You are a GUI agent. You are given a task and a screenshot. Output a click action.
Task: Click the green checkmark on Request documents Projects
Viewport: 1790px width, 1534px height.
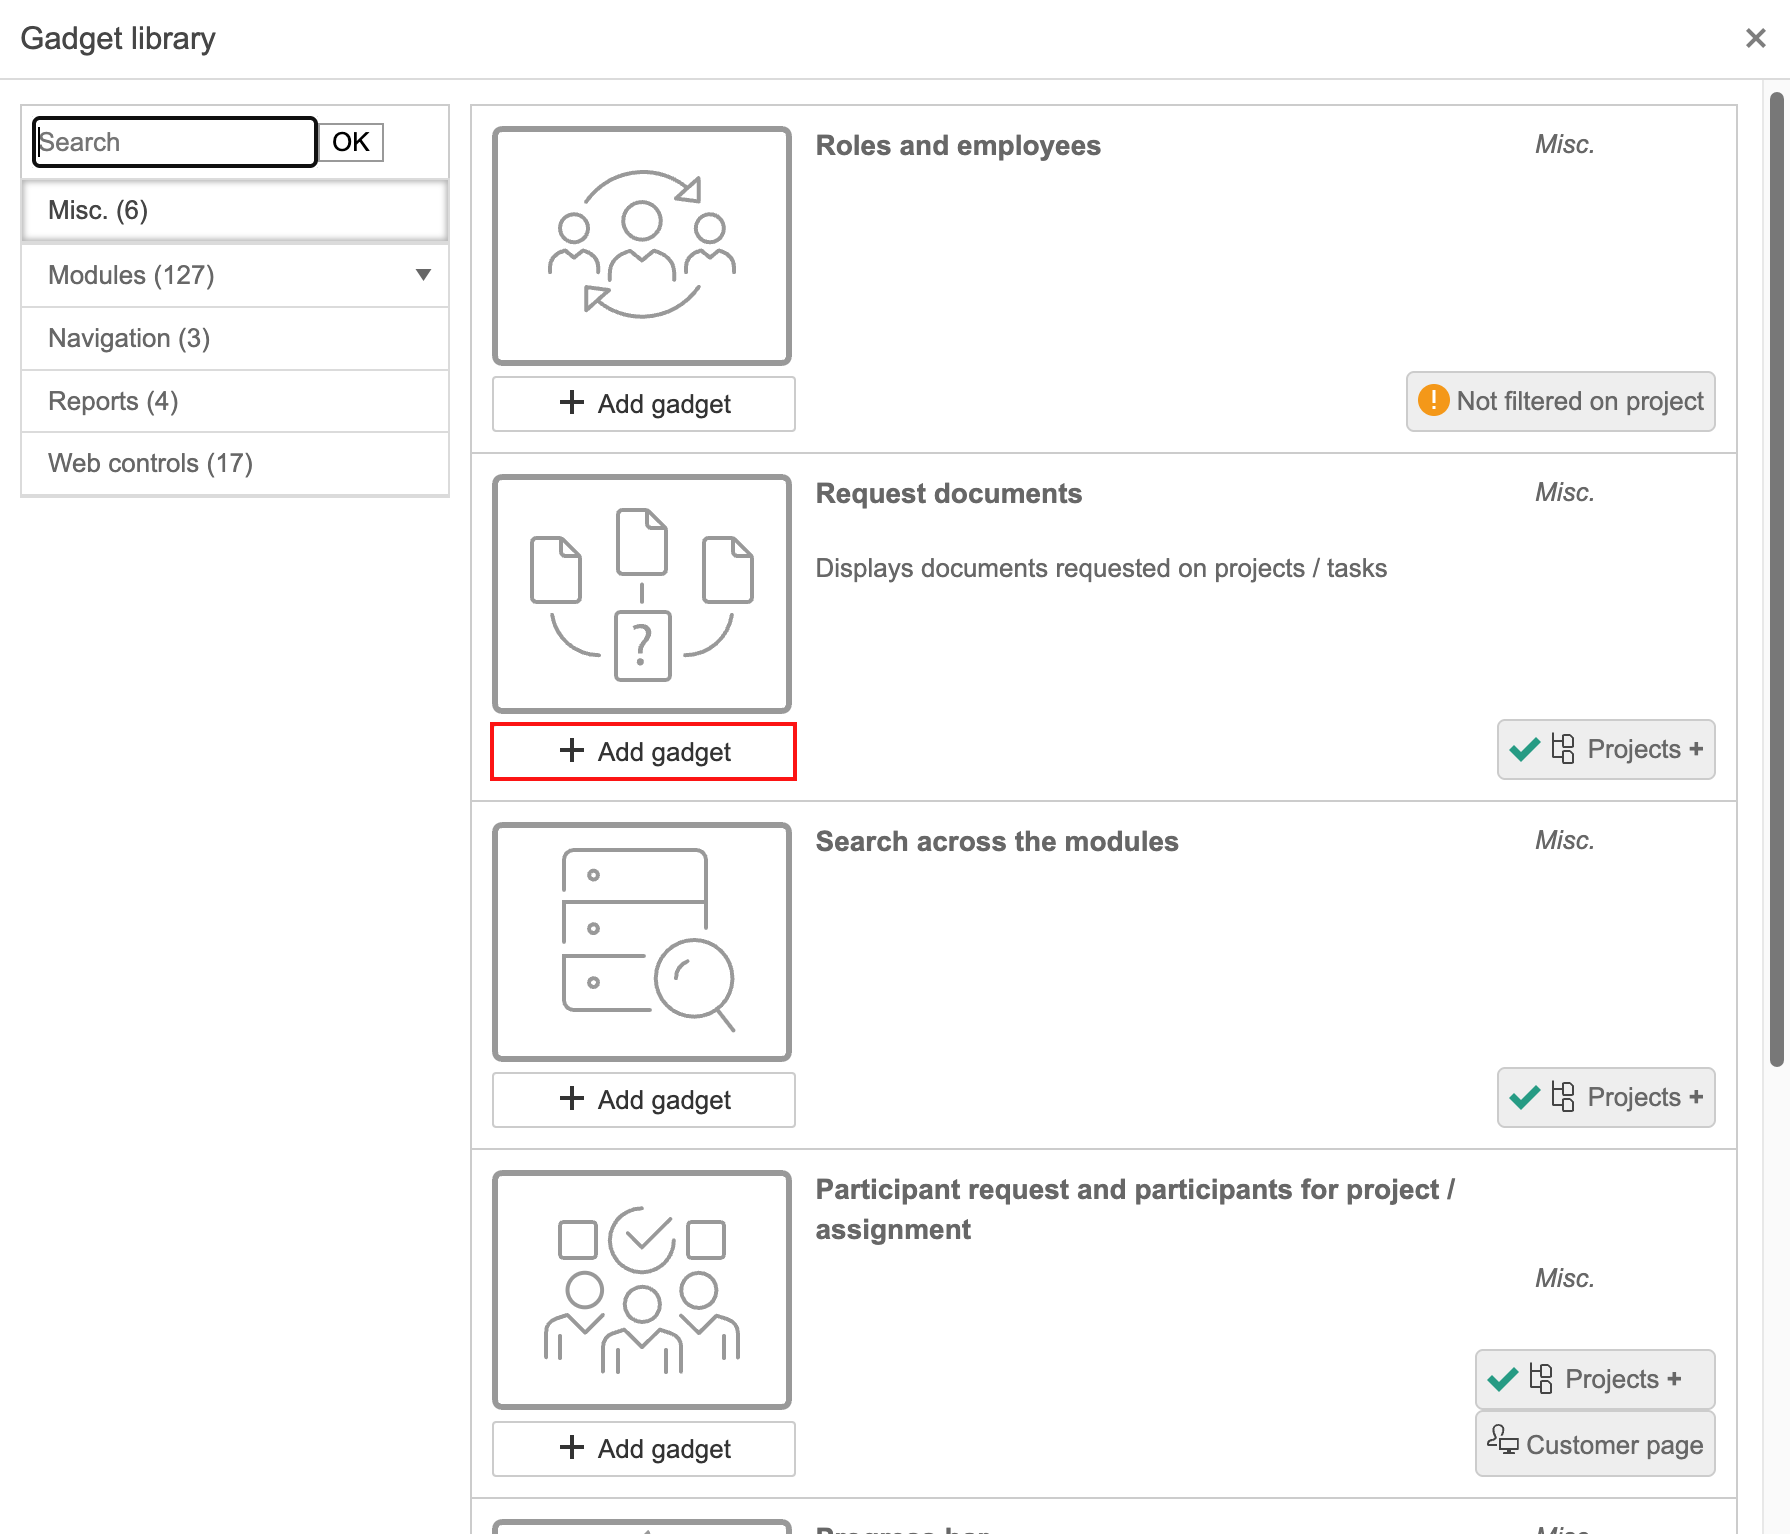click(x=1524, y=749)
